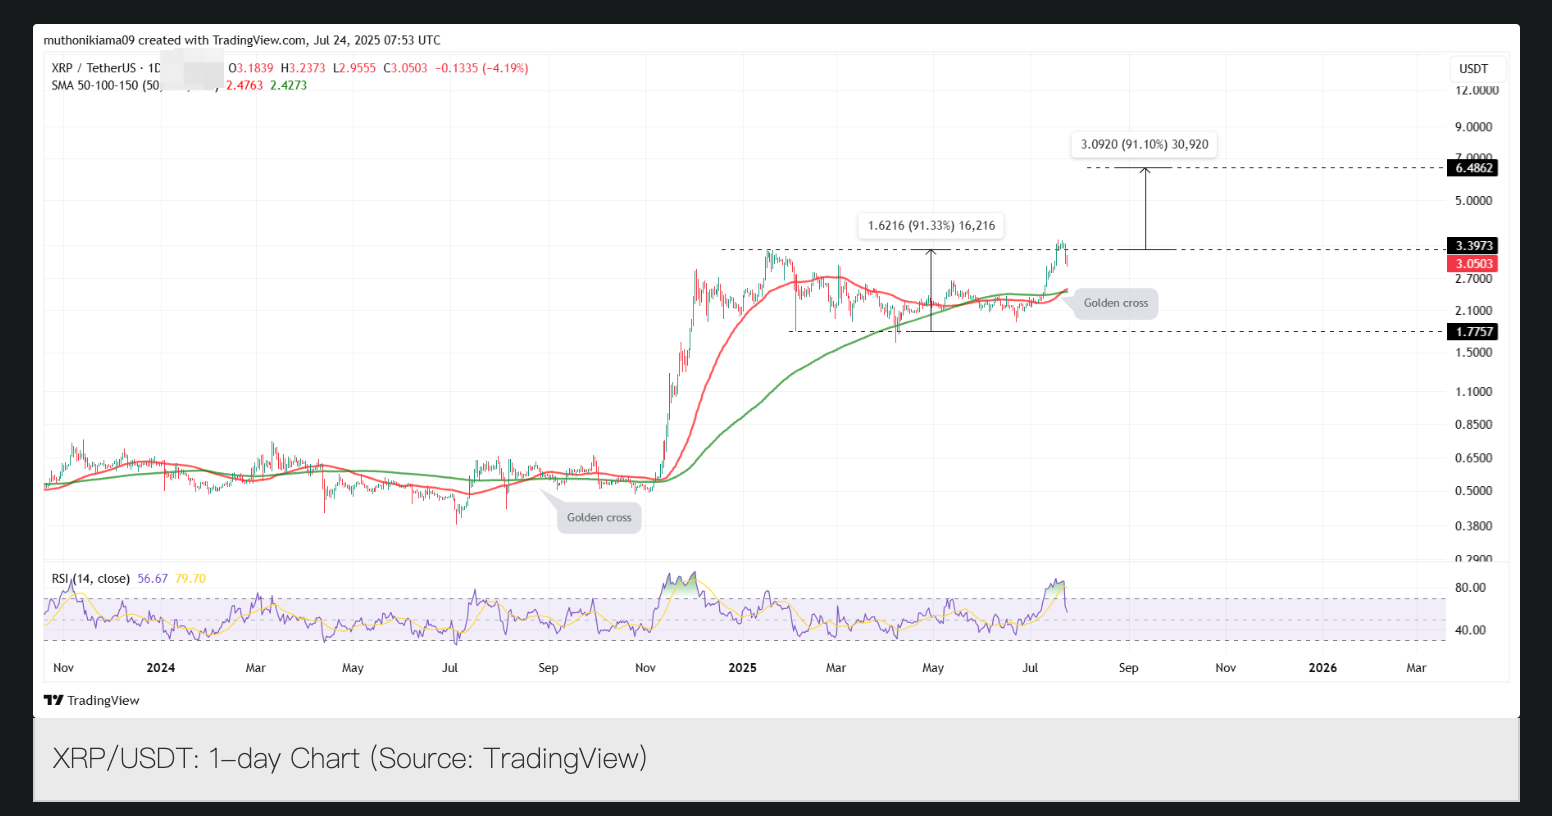
Task: Click the 1.7757 support price label
Action: tap(1474, 332)
